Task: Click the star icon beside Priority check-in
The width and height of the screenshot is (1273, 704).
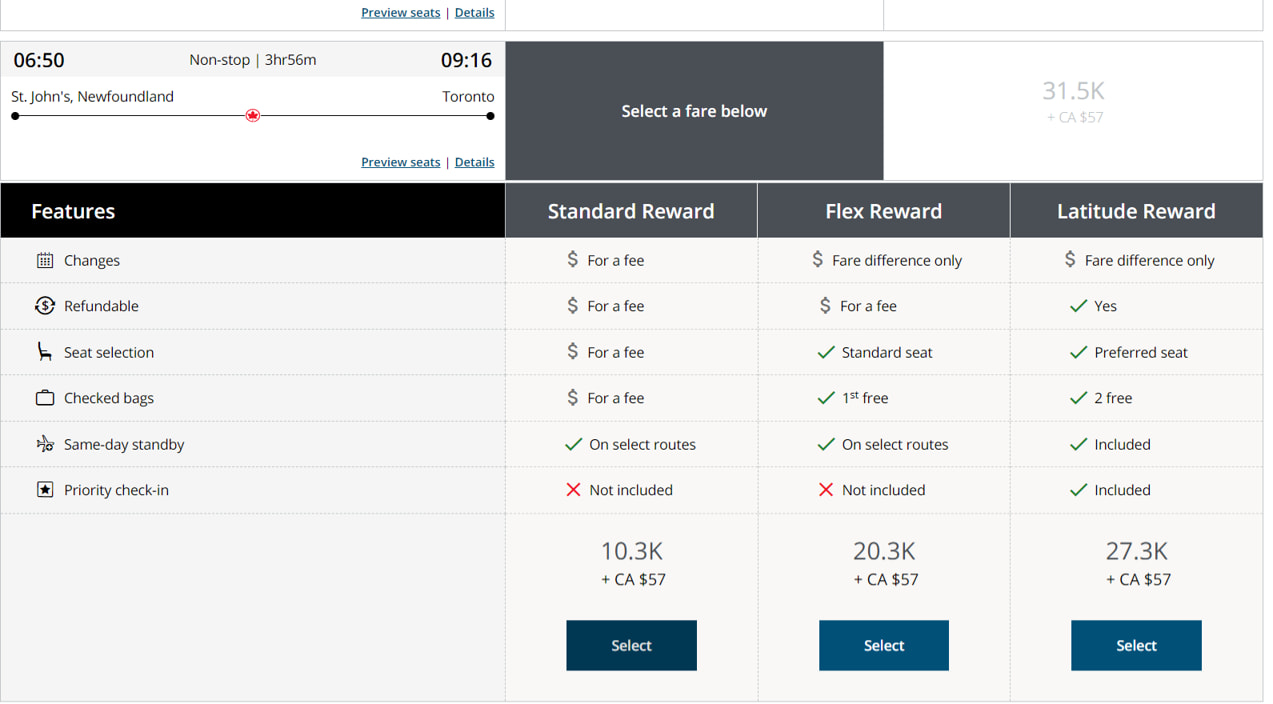Action: click(x=45, y=490)
